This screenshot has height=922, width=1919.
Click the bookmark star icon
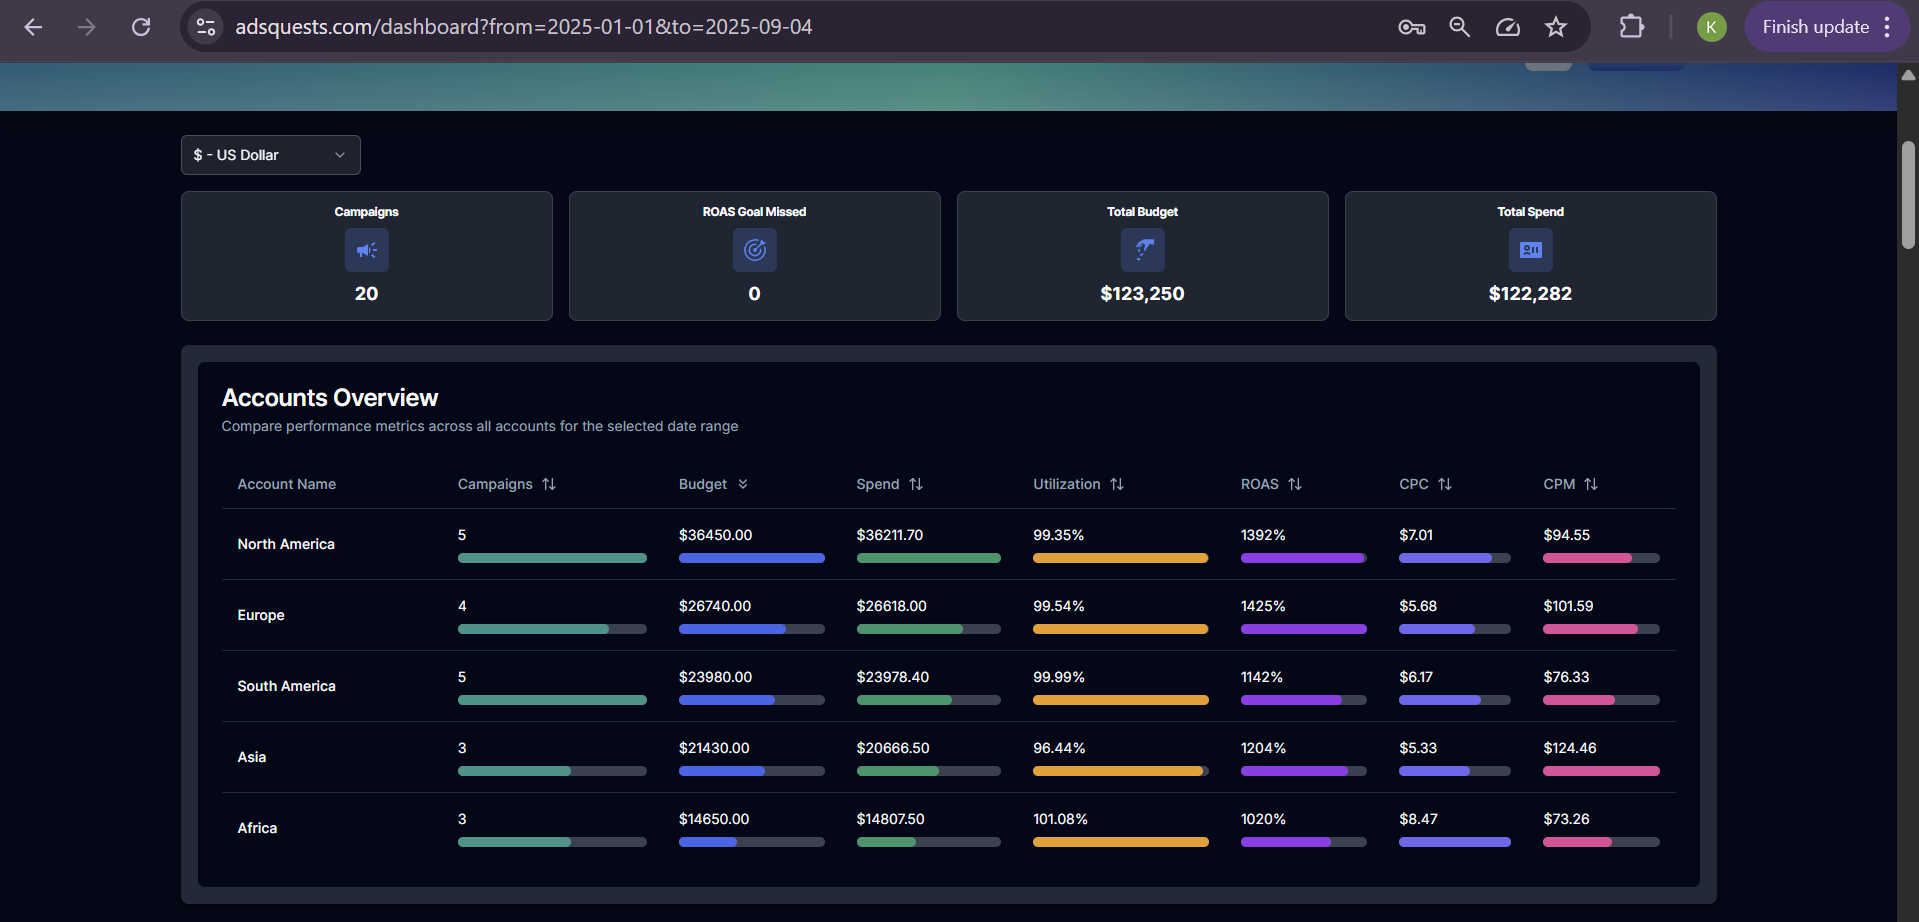pos(1556,27)
